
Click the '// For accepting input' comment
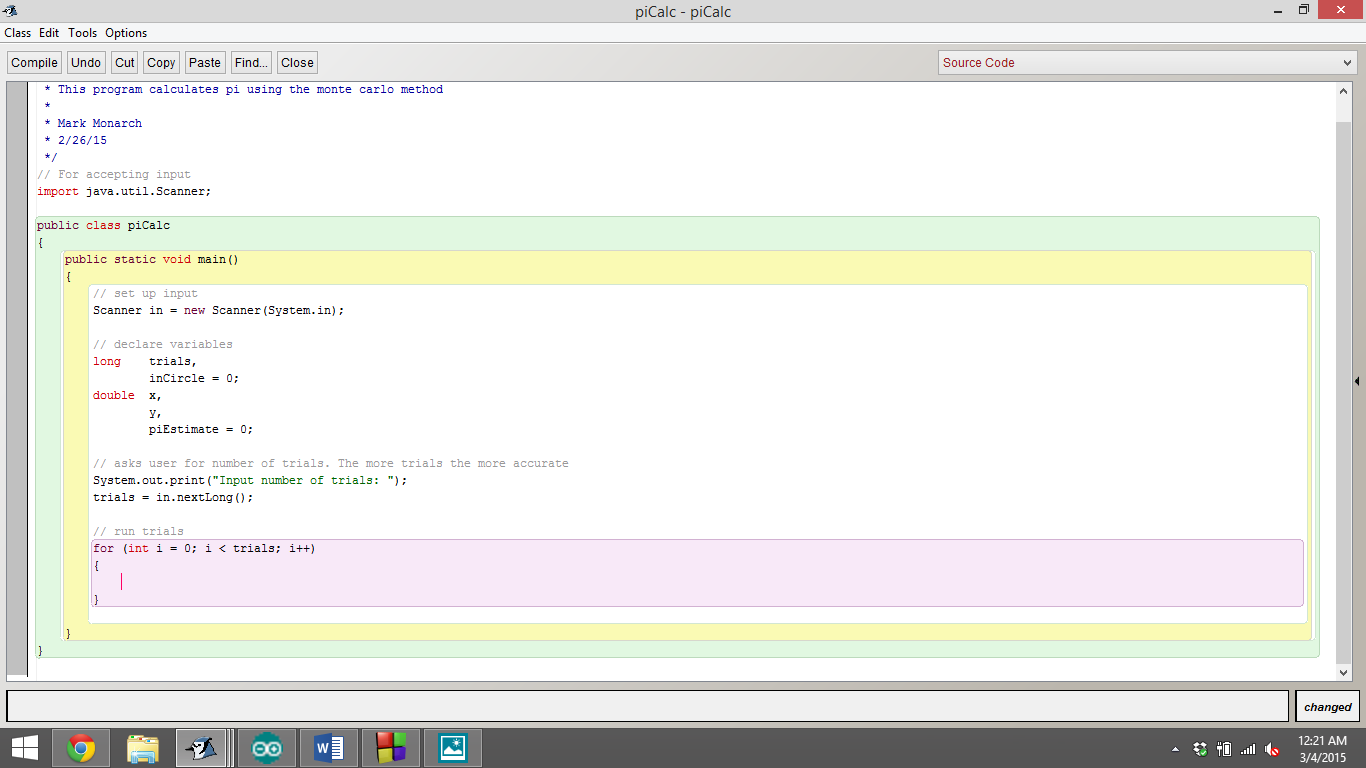pyautogui.click(x=113, y=174)
